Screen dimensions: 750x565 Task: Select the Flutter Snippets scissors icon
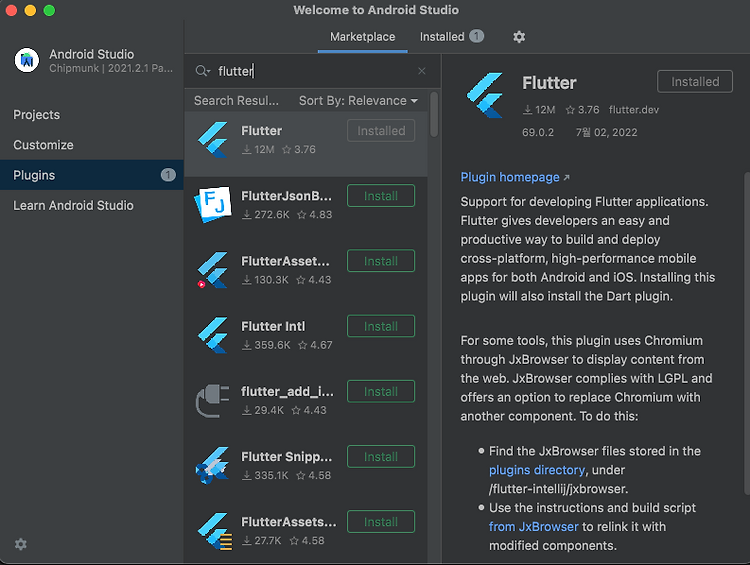point(213,465)
